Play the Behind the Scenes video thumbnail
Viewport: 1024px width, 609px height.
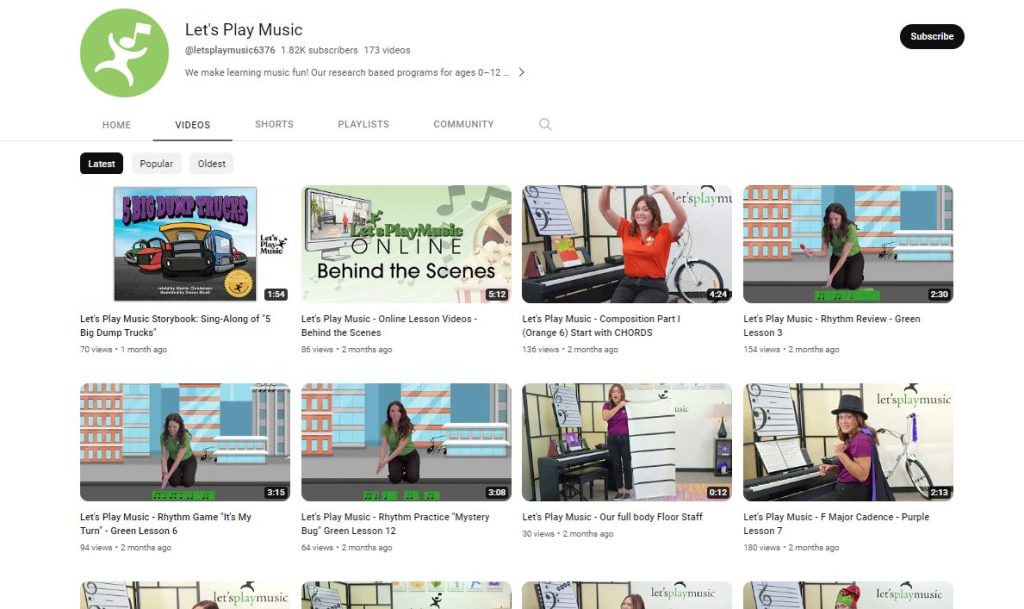tap(406, 244)
